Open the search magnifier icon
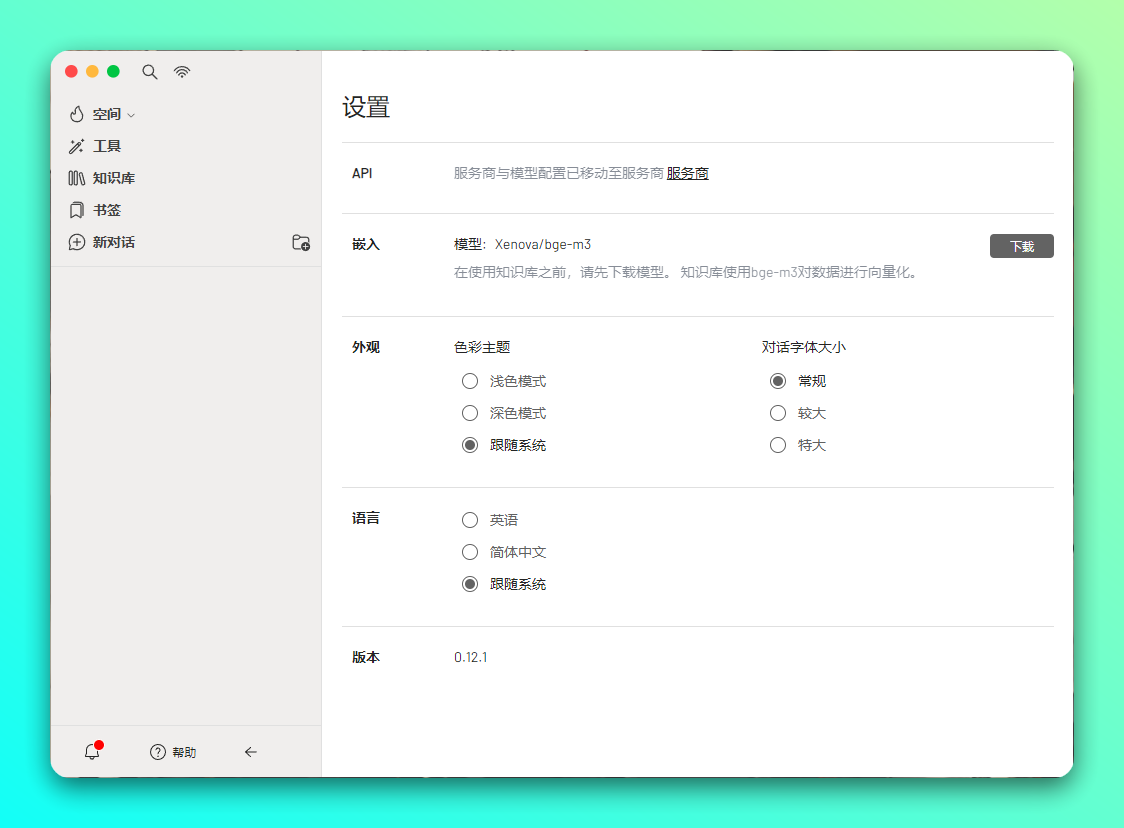Viewport: 1124px width, 828px height. pyautogui.click(x=149, y=72)
